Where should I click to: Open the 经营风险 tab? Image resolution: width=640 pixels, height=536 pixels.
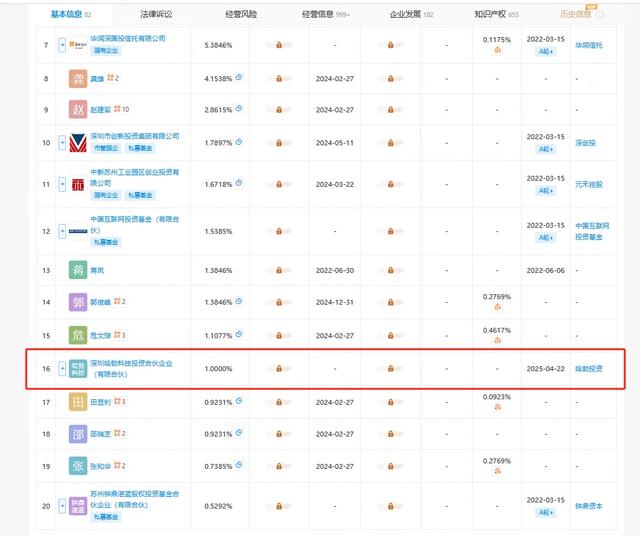click(241, 14)
